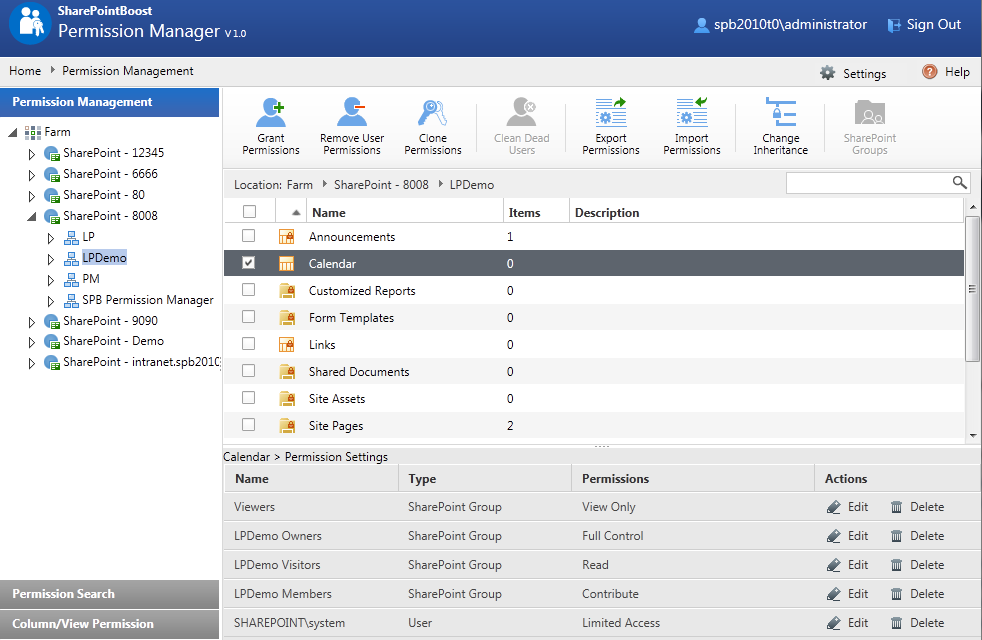Click the Links list icon
The image size is (982, 640).
287,344
